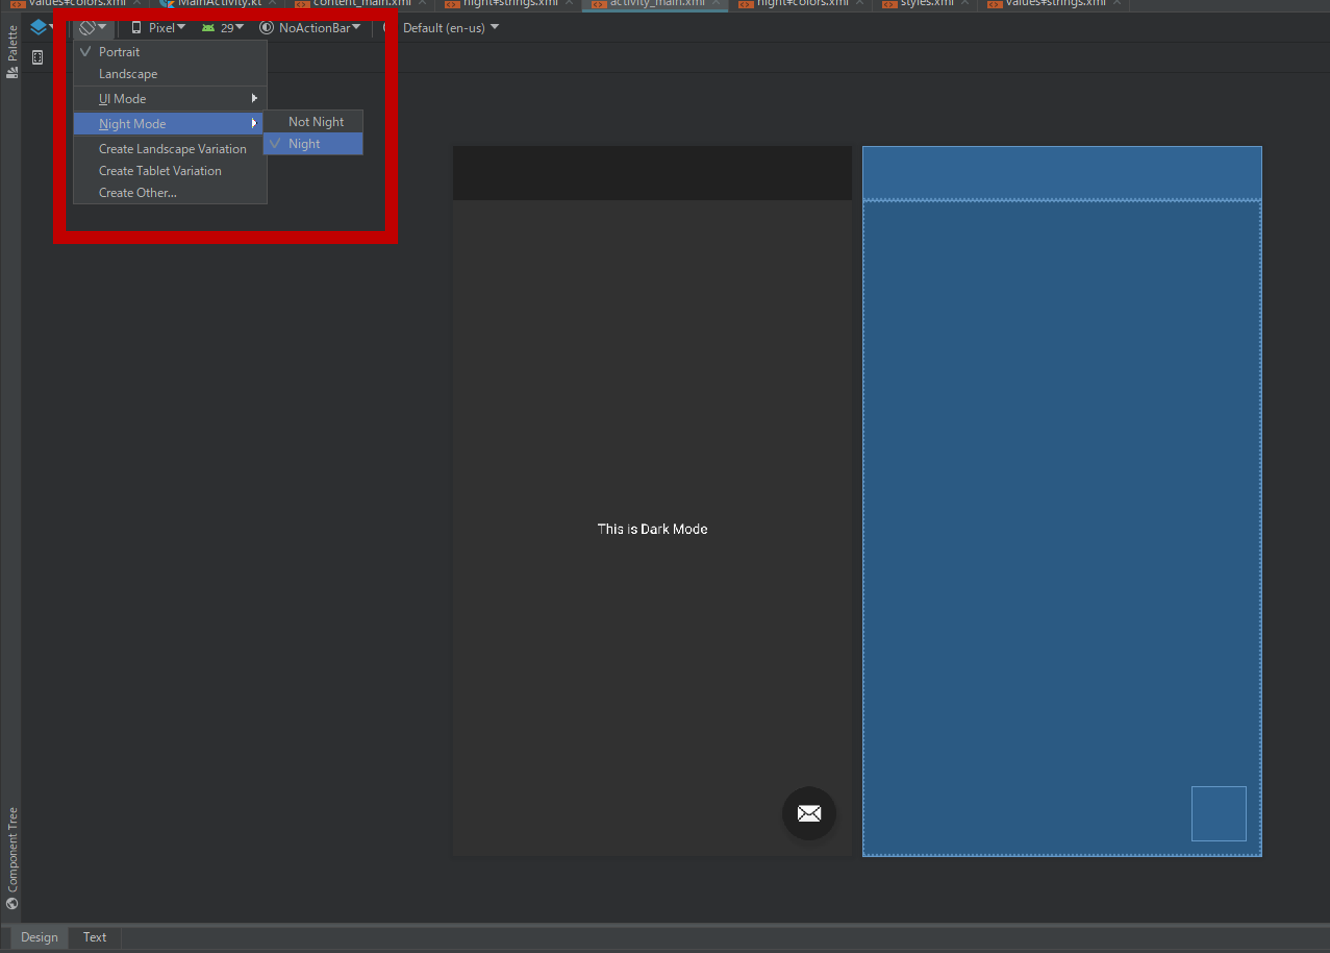Open the night colors.xml editor tab
The height and width of the screenshot is (953, 1330).
(801, 4)
